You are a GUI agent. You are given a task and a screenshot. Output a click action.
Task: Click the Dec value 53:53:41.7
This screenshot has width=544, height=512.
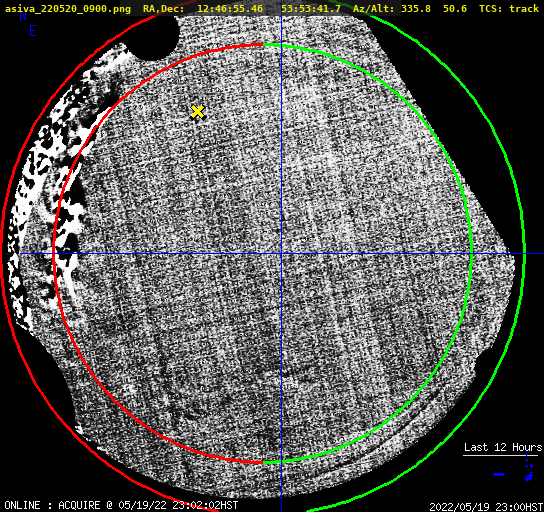tap(311, 9)
